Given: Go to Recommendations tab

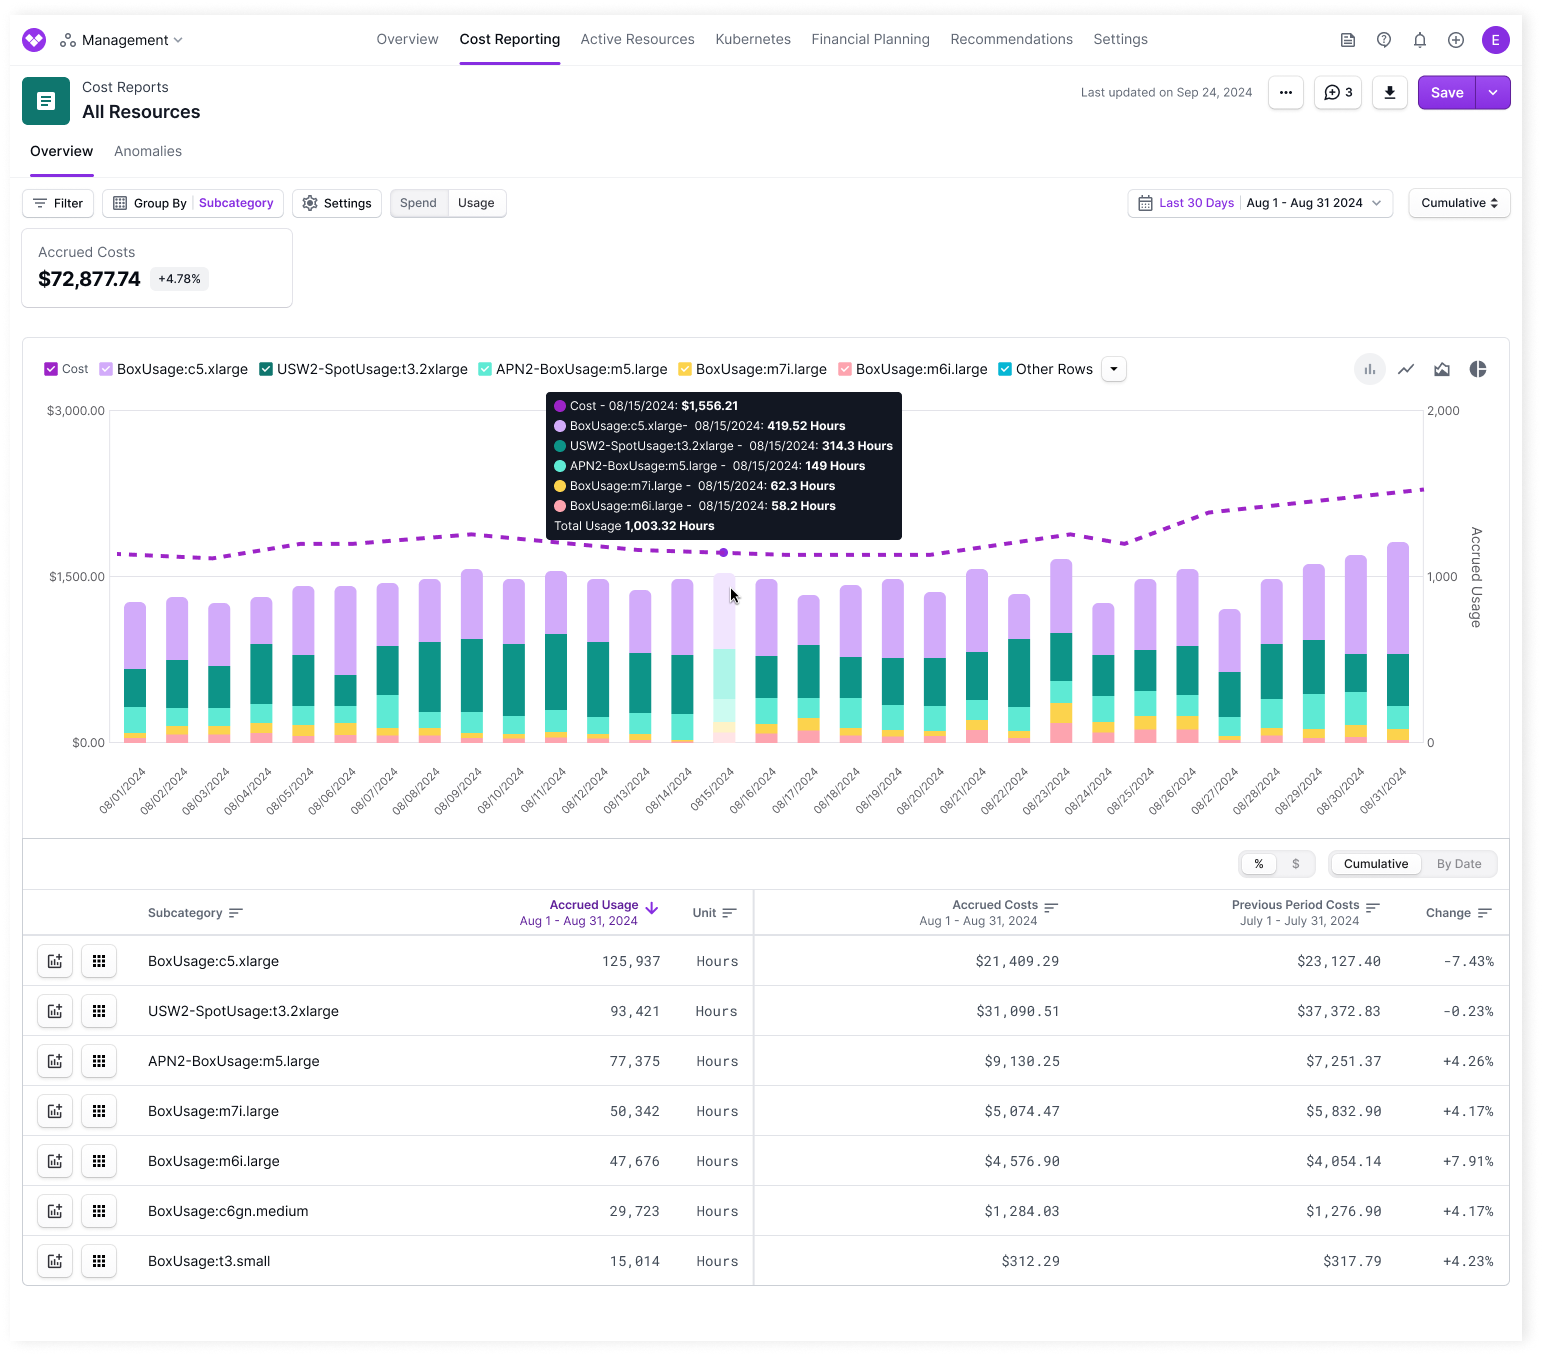Looking at the screenshot, I should [1011, 40].
